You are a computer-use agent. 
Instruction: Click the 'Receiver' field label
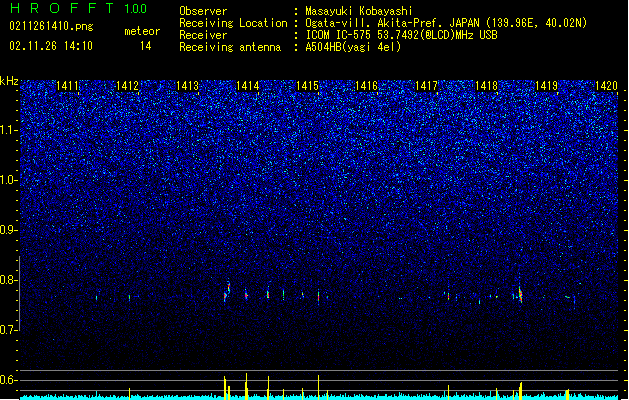(x=203, y=35)
